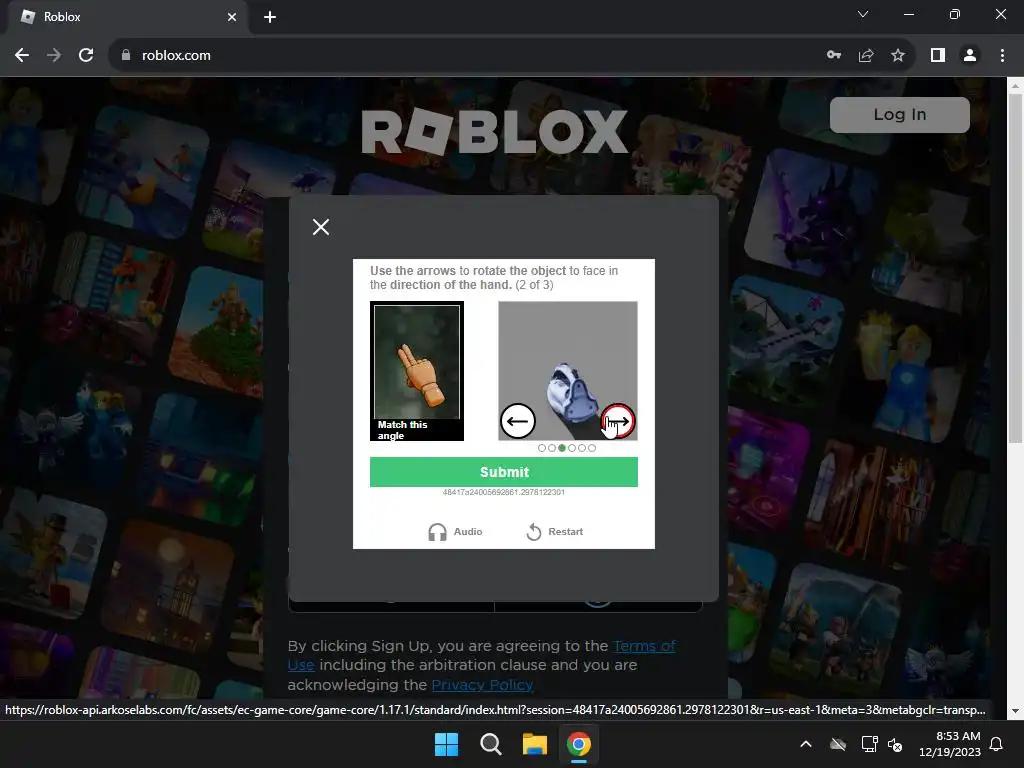Select the second rotation position dot
Viewport: 1024px width, 768px height.
[552, 448]
